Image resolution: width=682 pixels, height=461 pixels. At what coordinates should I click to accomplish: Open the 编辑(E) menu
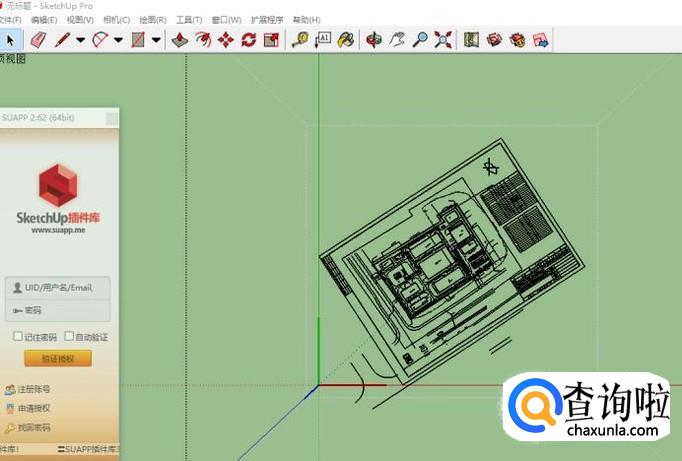point(44,20)
